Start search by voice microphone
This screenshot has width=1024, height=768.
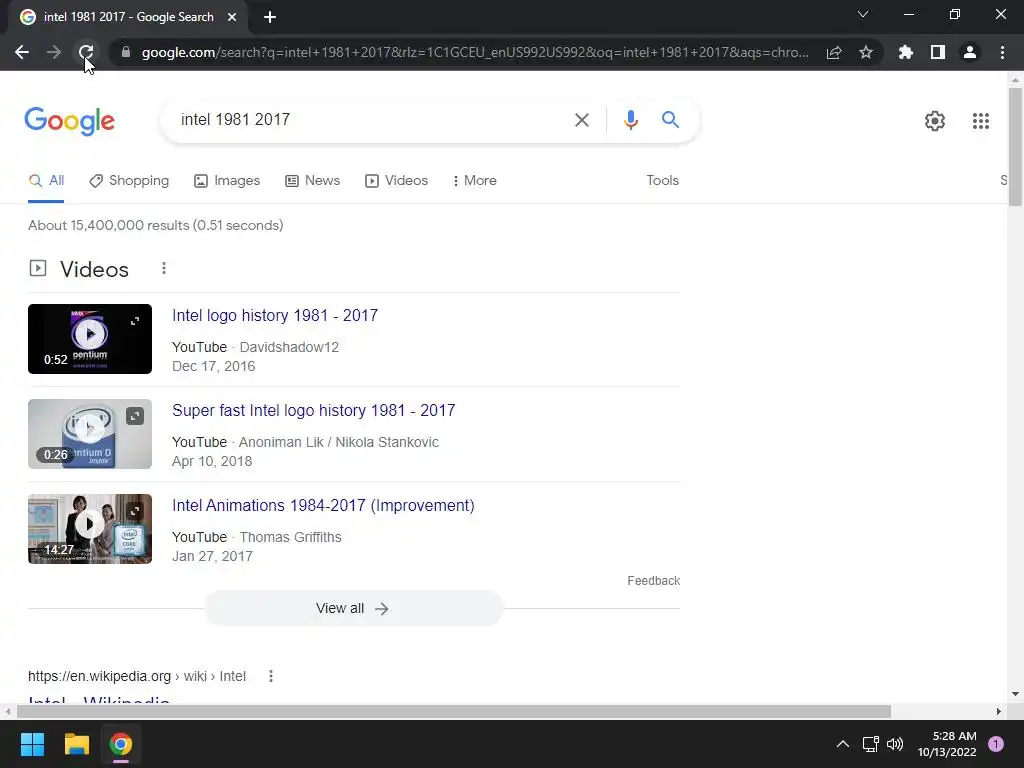click(630, 120)
